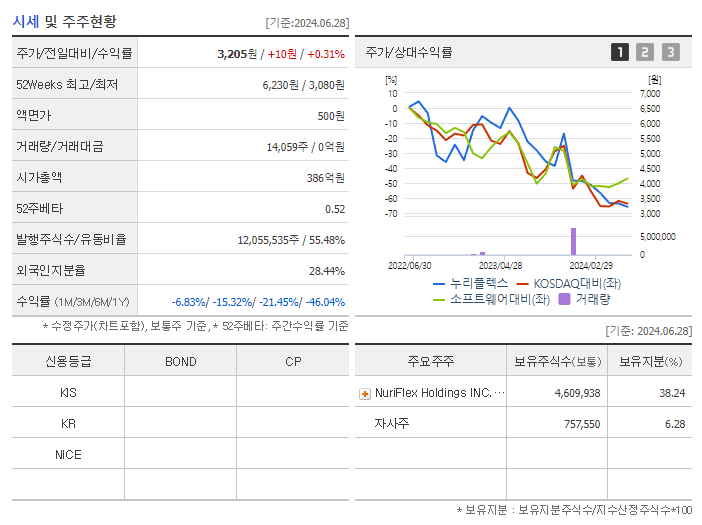The image size is (702, 525).
Task: Click the 2022/06/30 chart date label
Action: [x=410, y=266]
